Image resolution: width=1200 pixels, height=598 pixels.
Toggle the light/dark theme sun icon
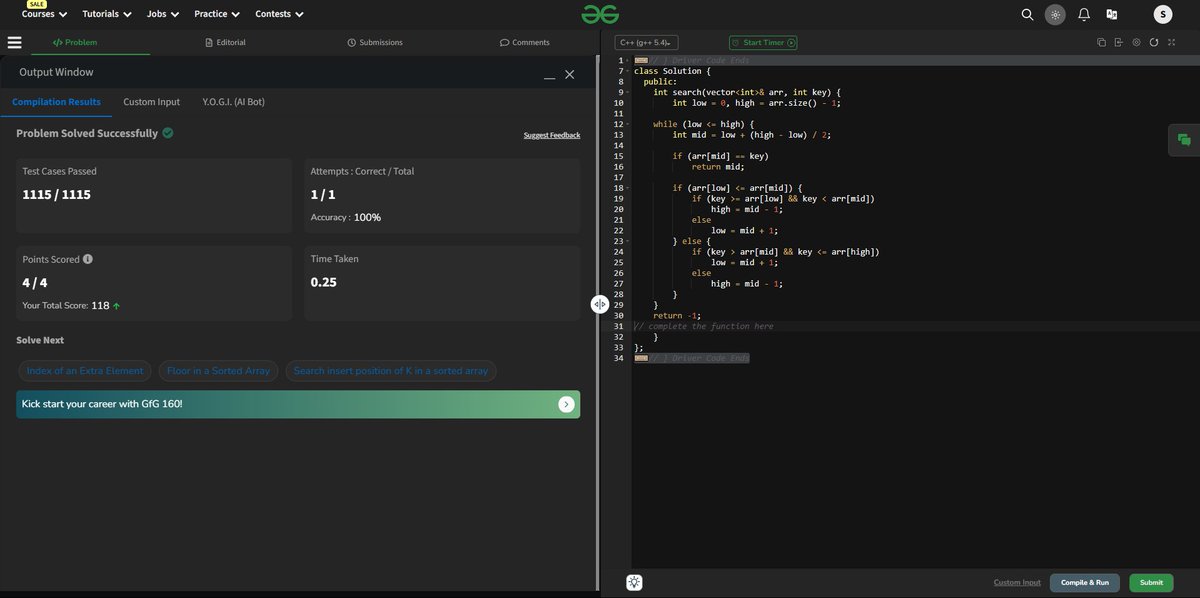pyautogui.click(x=1055, y=14)
